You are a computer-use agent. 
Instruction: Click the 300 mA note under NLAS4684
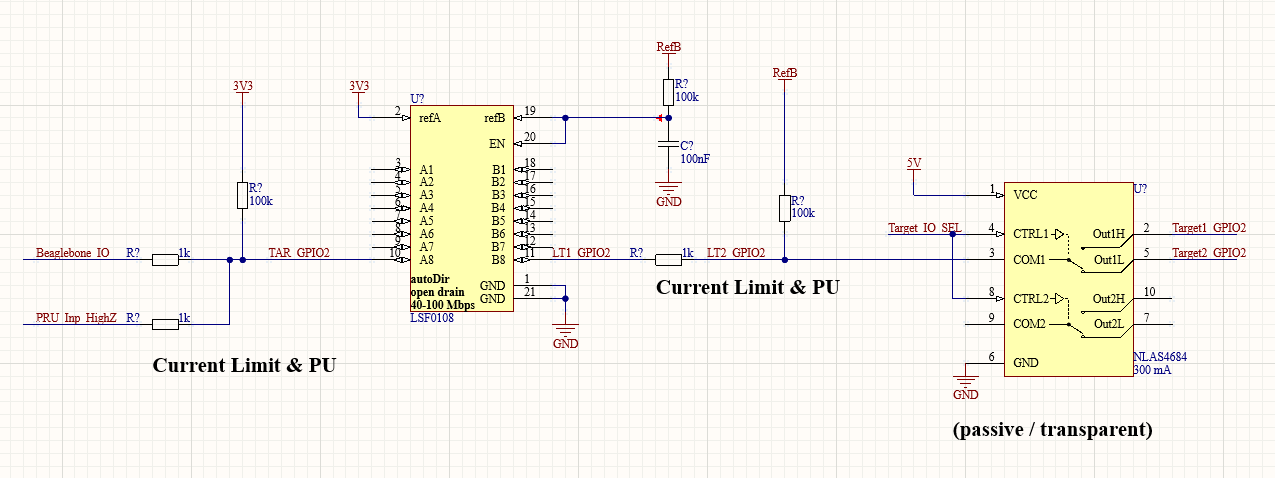(1151, 369)
